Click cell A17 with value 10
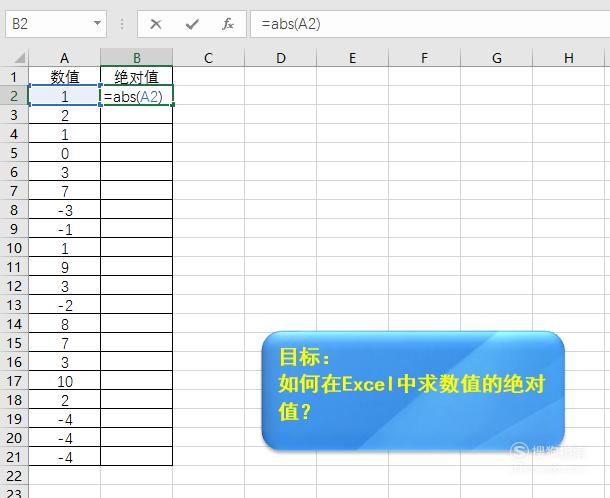The height and width of the screenshot is (498, 610). coord(65,381)
